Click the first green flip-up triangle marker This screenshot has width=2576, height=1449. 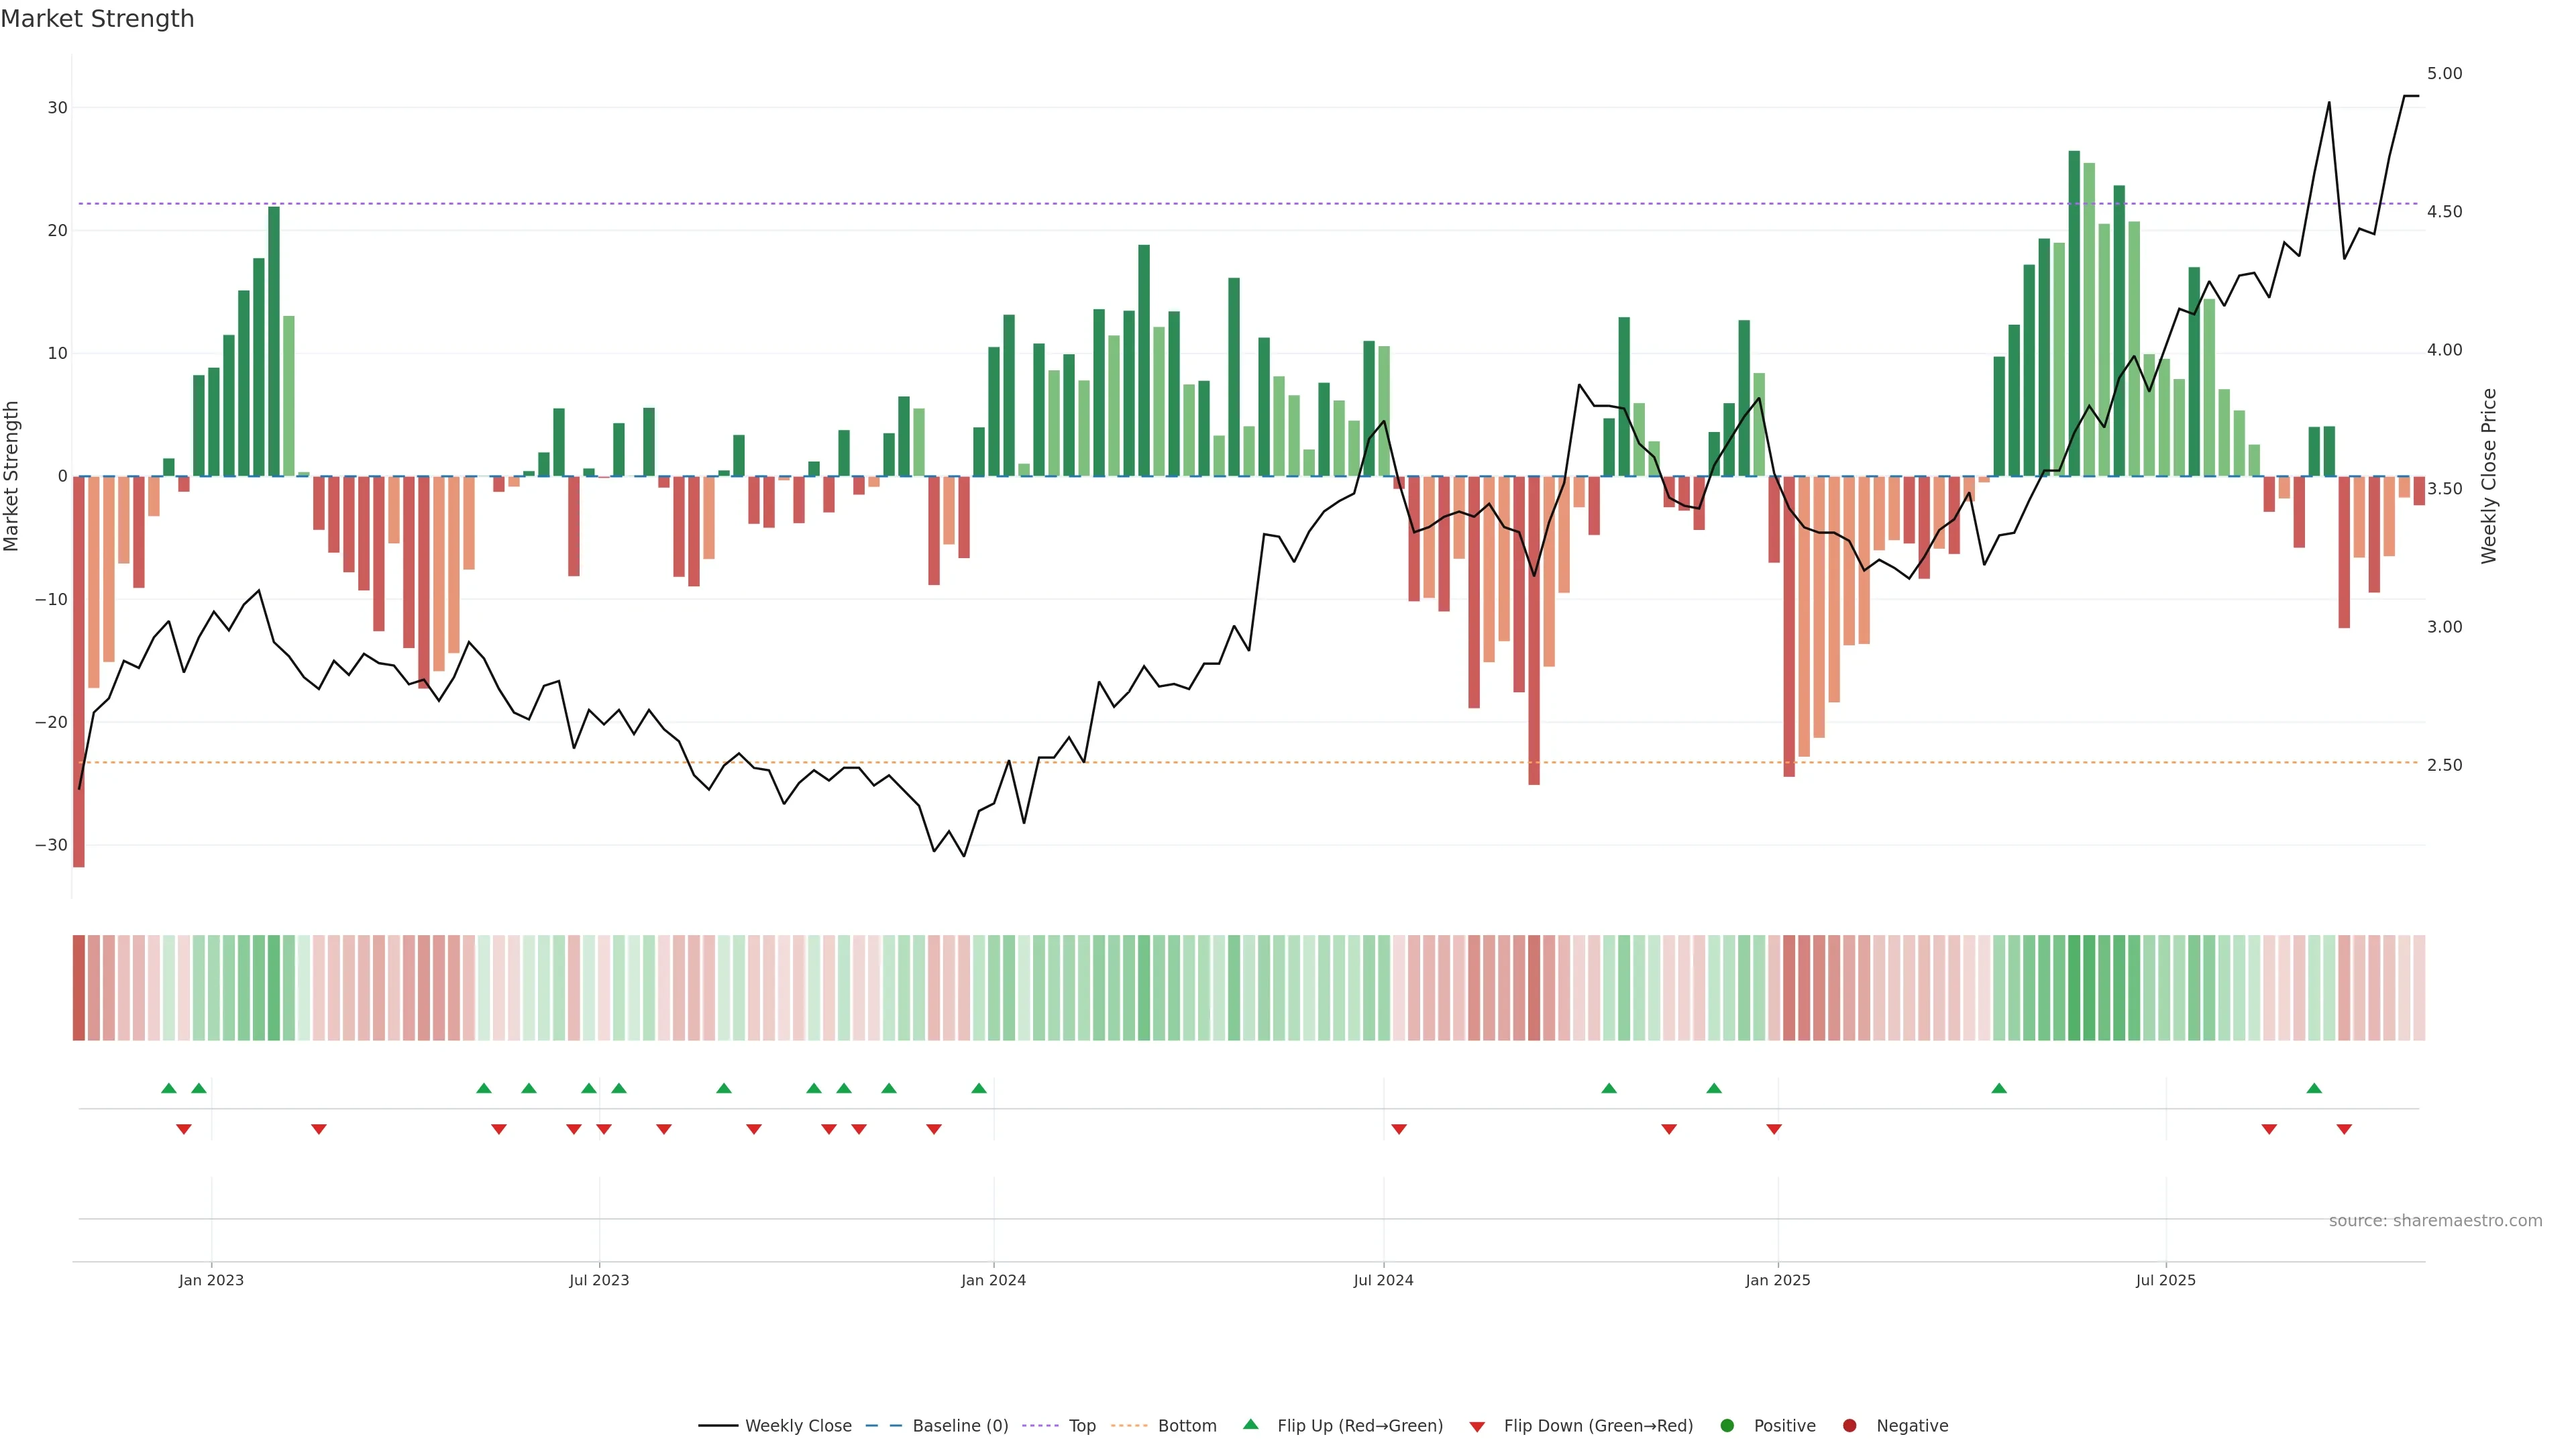coord(169,1088)
